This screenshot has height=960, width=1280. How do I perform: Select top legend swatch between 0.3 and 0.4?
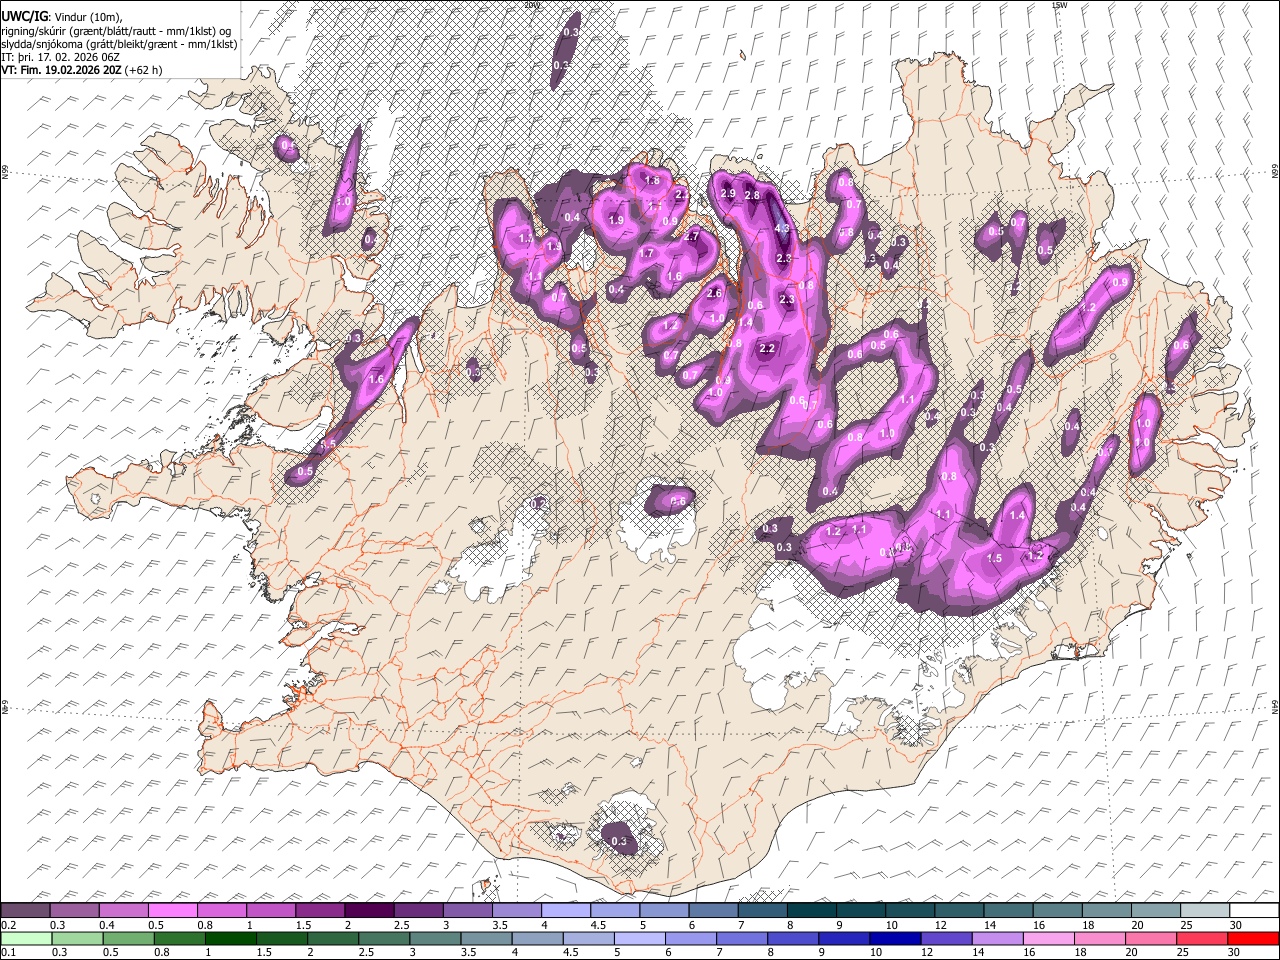tap(74, 910)
